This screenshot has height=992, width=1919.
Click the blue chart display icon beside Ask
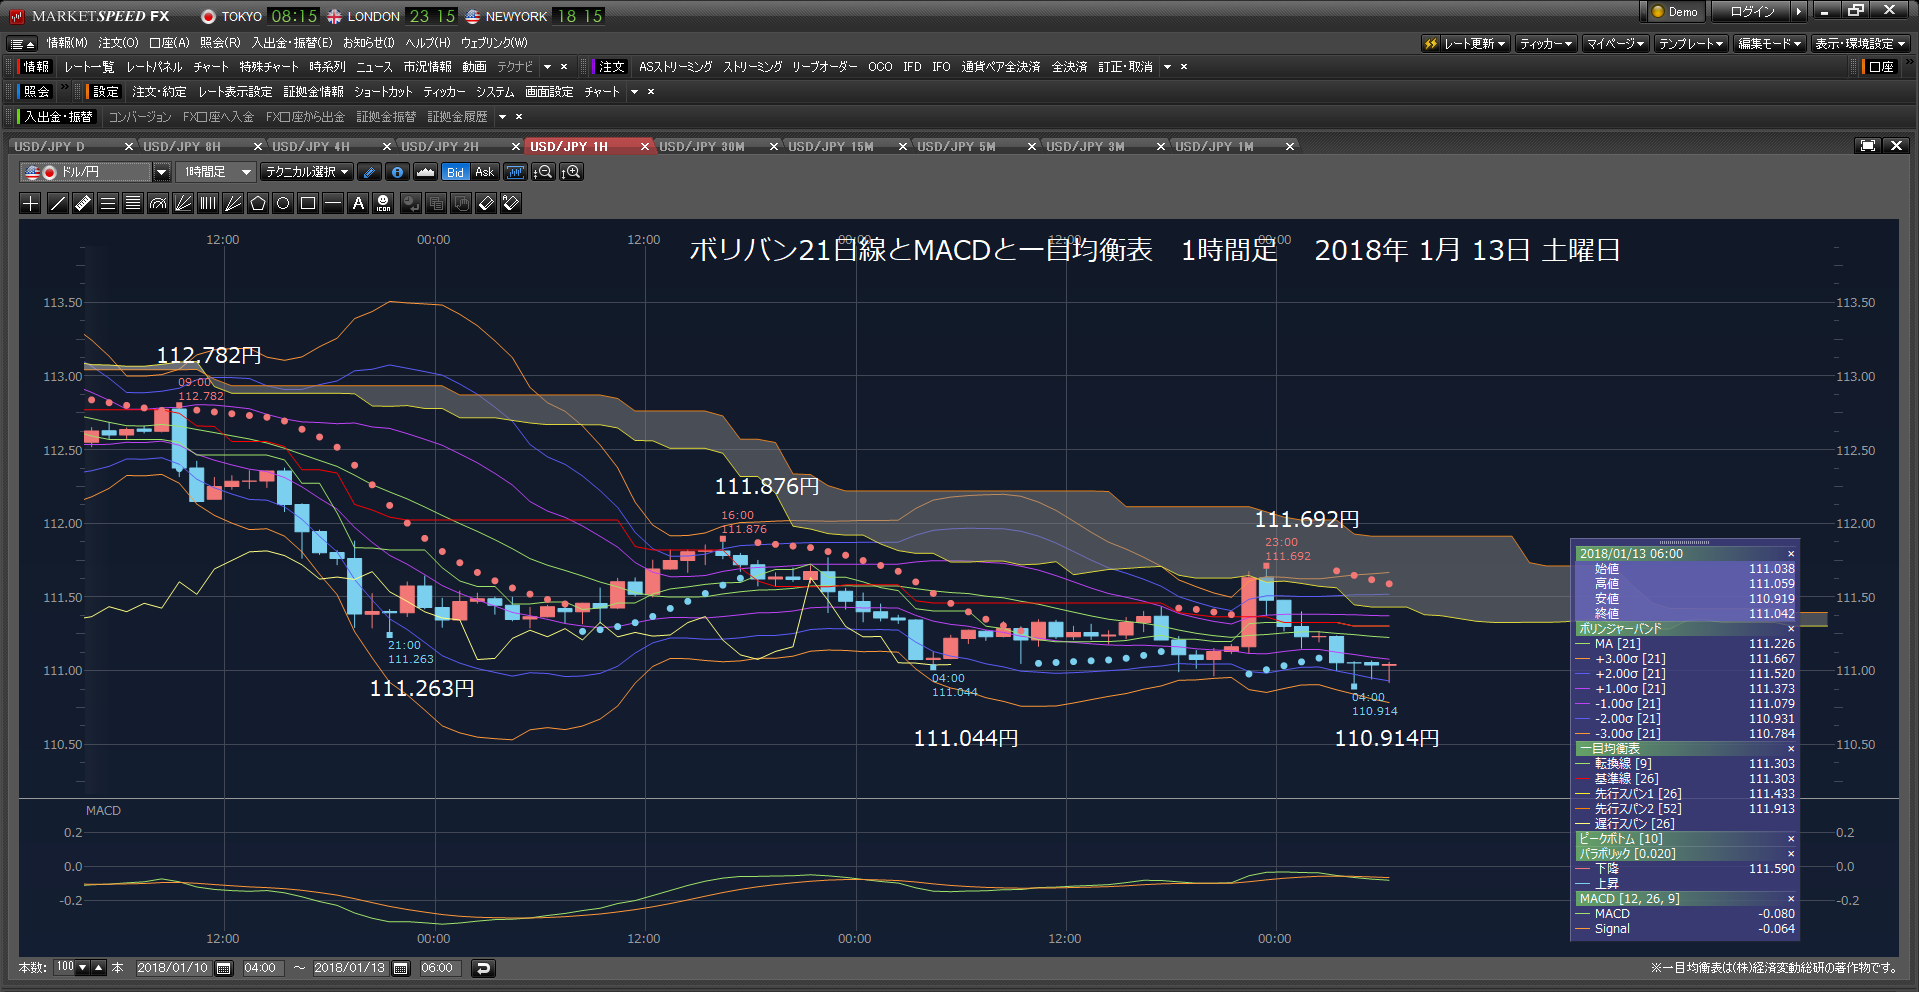(x=515, y=172)
